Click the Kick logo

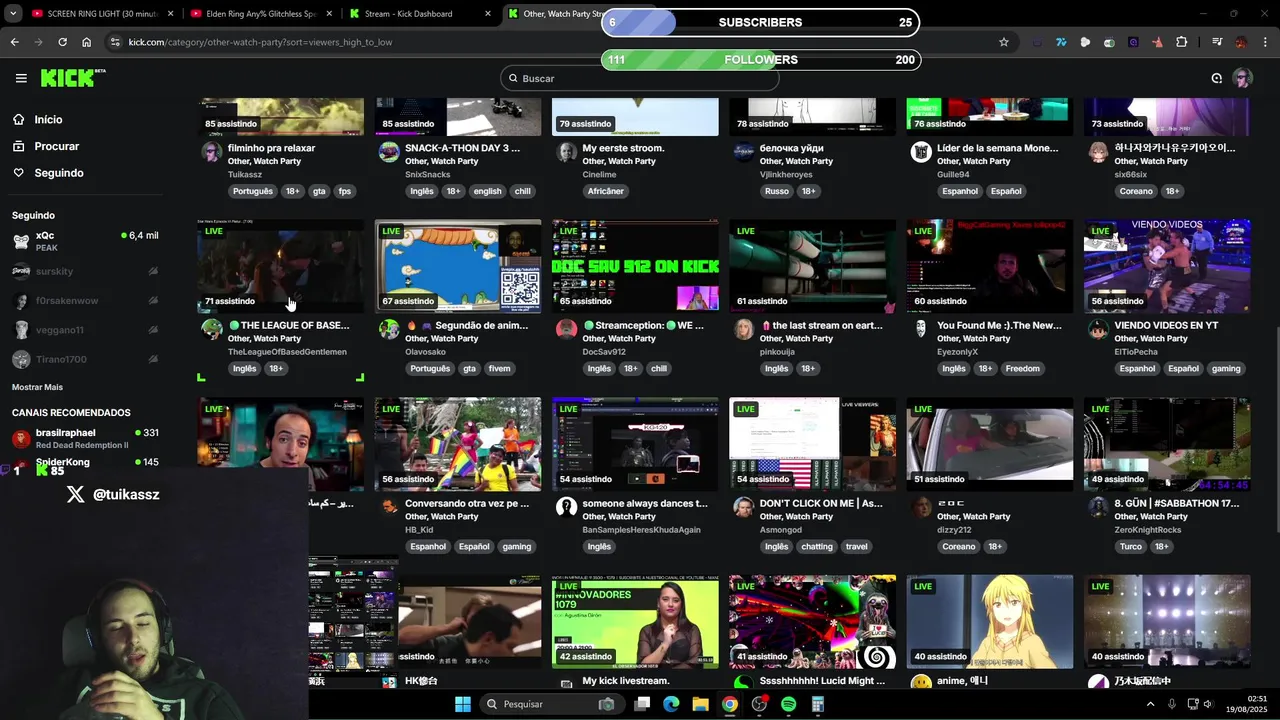tap(73, 78)
